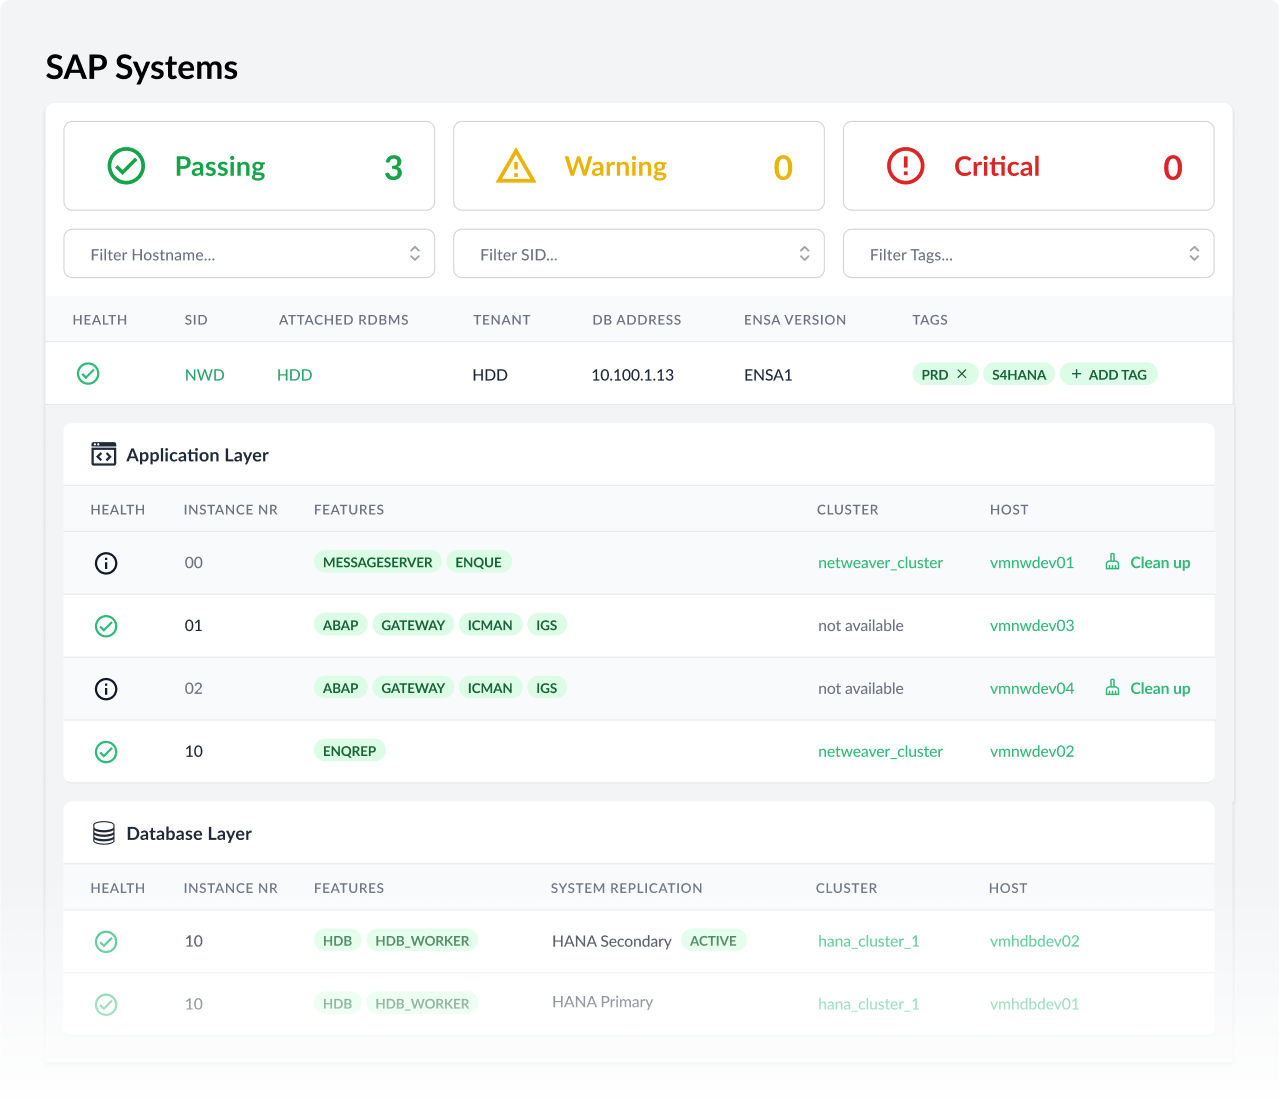This screenshot has width=1280, height=1112.
Task: Filter systems by Critical card
Action: pyautogui.click(x=1029, y=166)
